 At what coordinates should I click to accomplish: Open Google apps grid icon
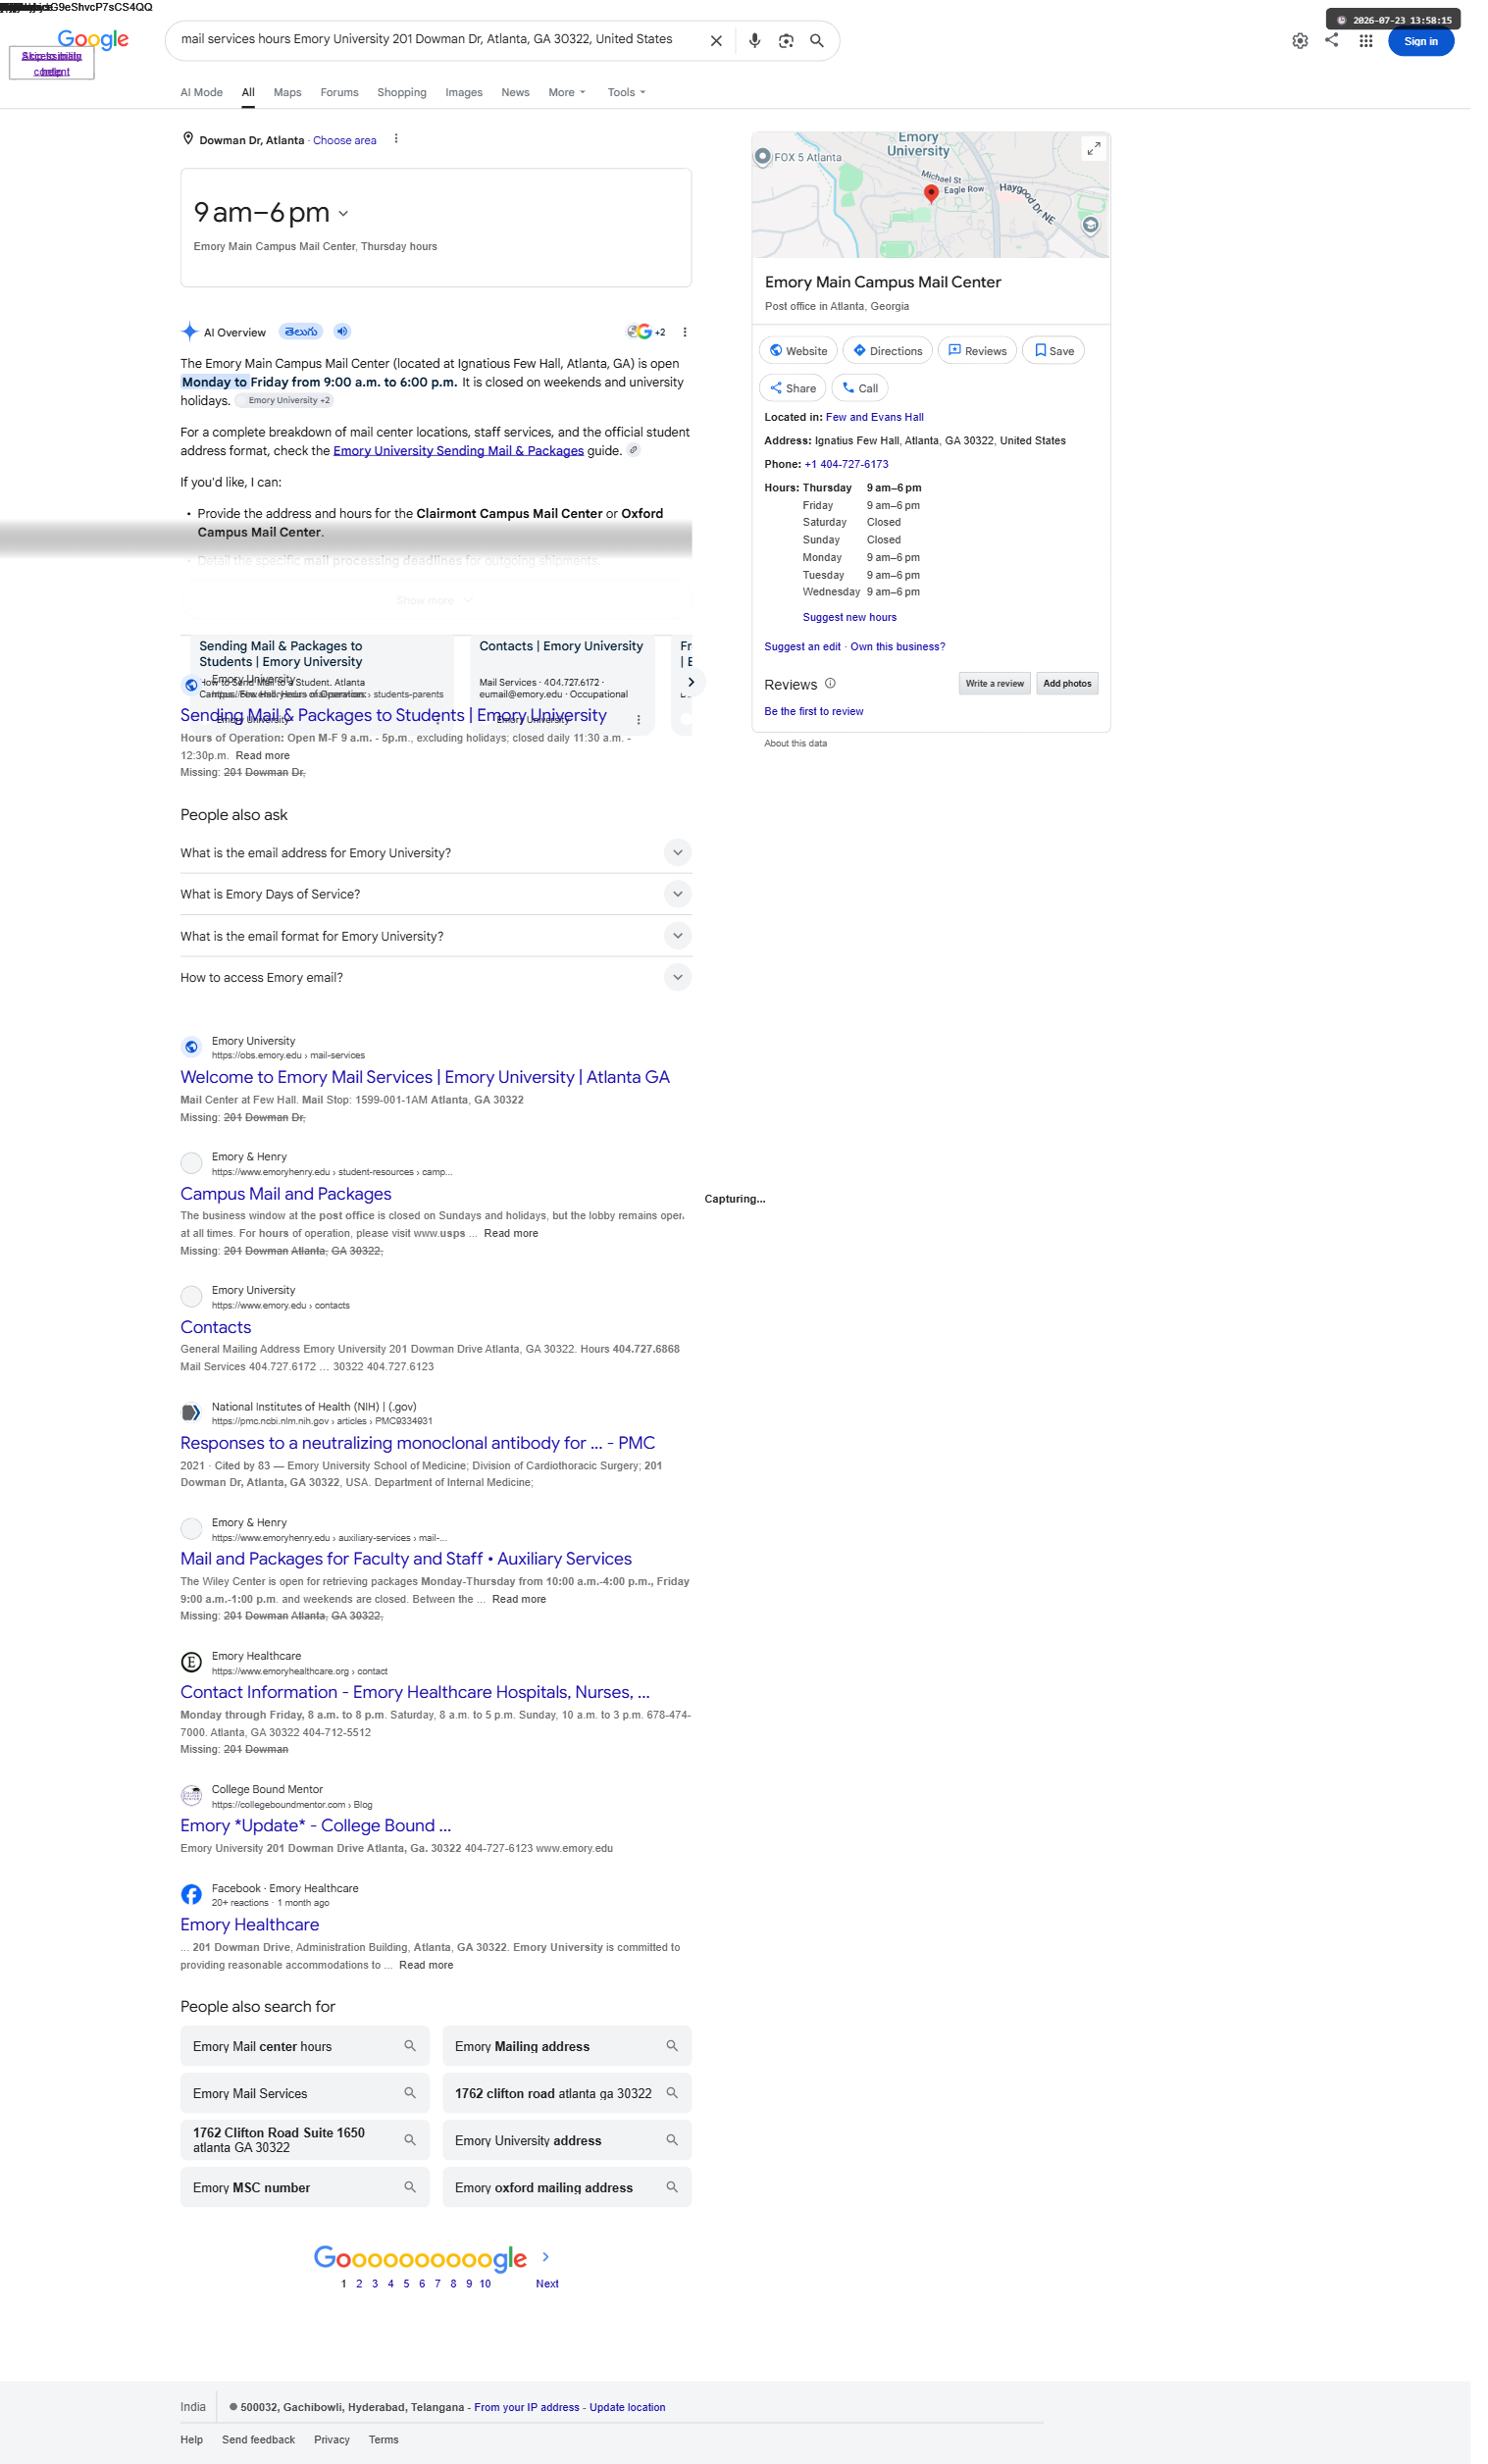[1366, 41]
